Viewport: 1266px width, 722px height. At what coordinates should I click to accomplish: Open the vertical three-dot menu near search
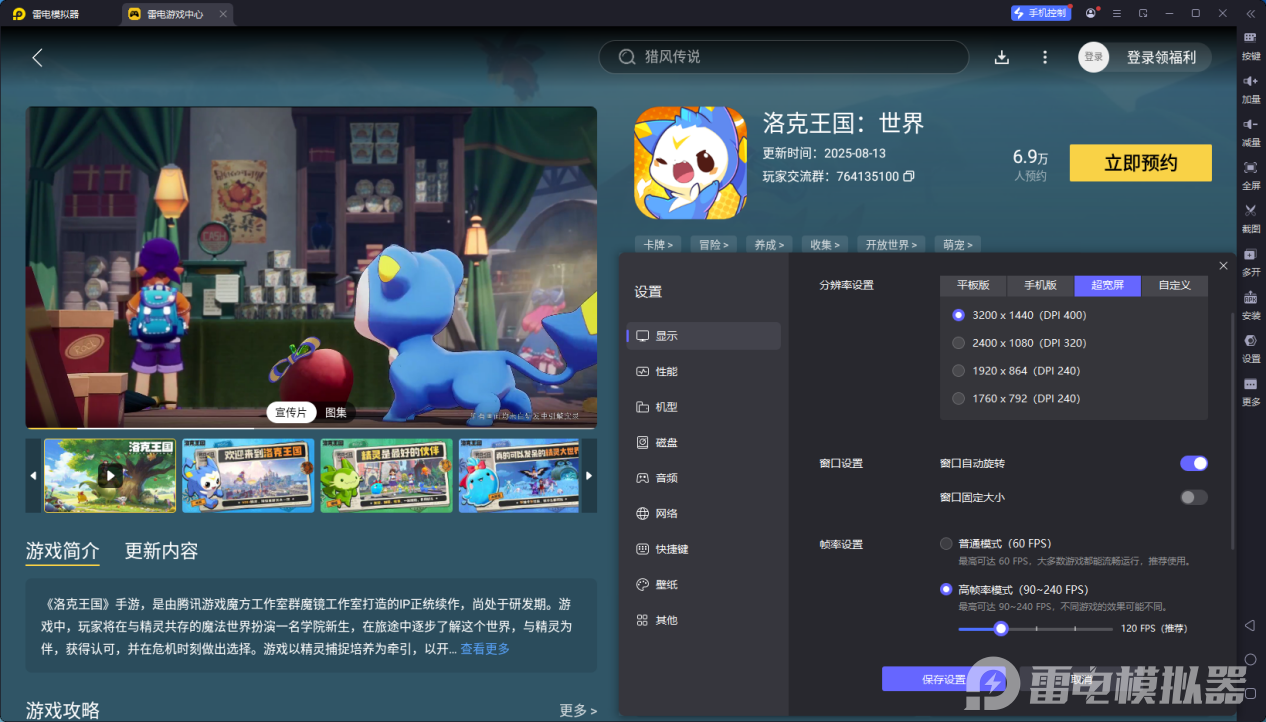pos(1045,57)
